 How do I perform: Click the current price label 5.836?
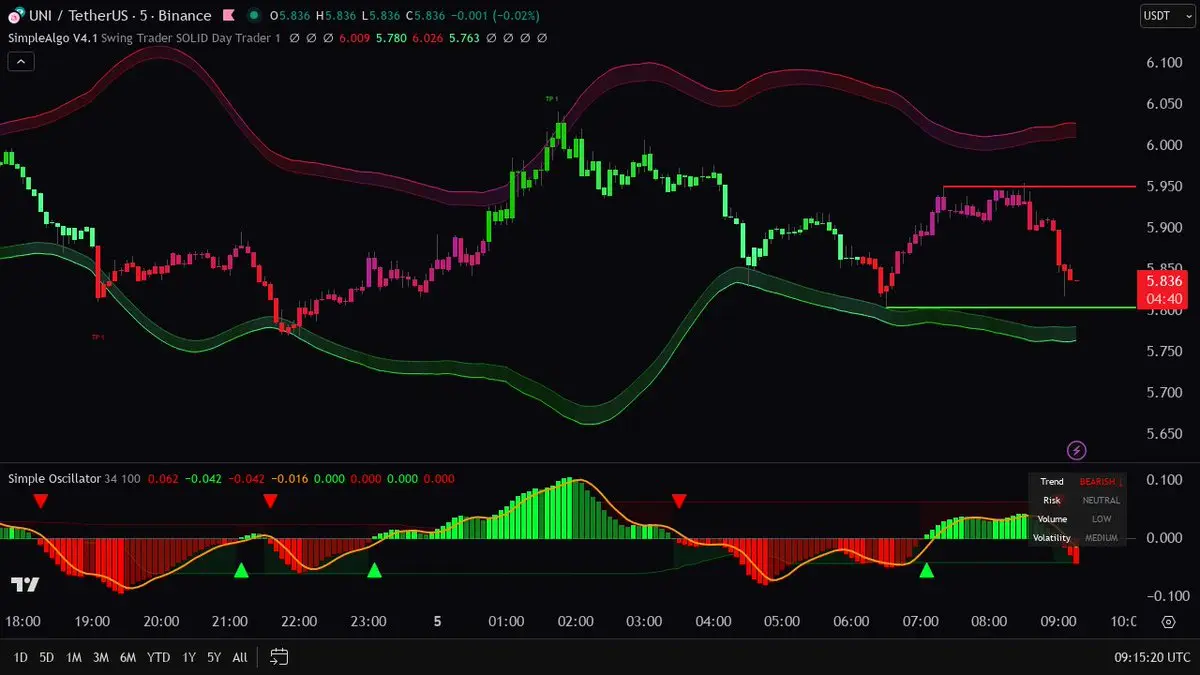click(1166, 281)
